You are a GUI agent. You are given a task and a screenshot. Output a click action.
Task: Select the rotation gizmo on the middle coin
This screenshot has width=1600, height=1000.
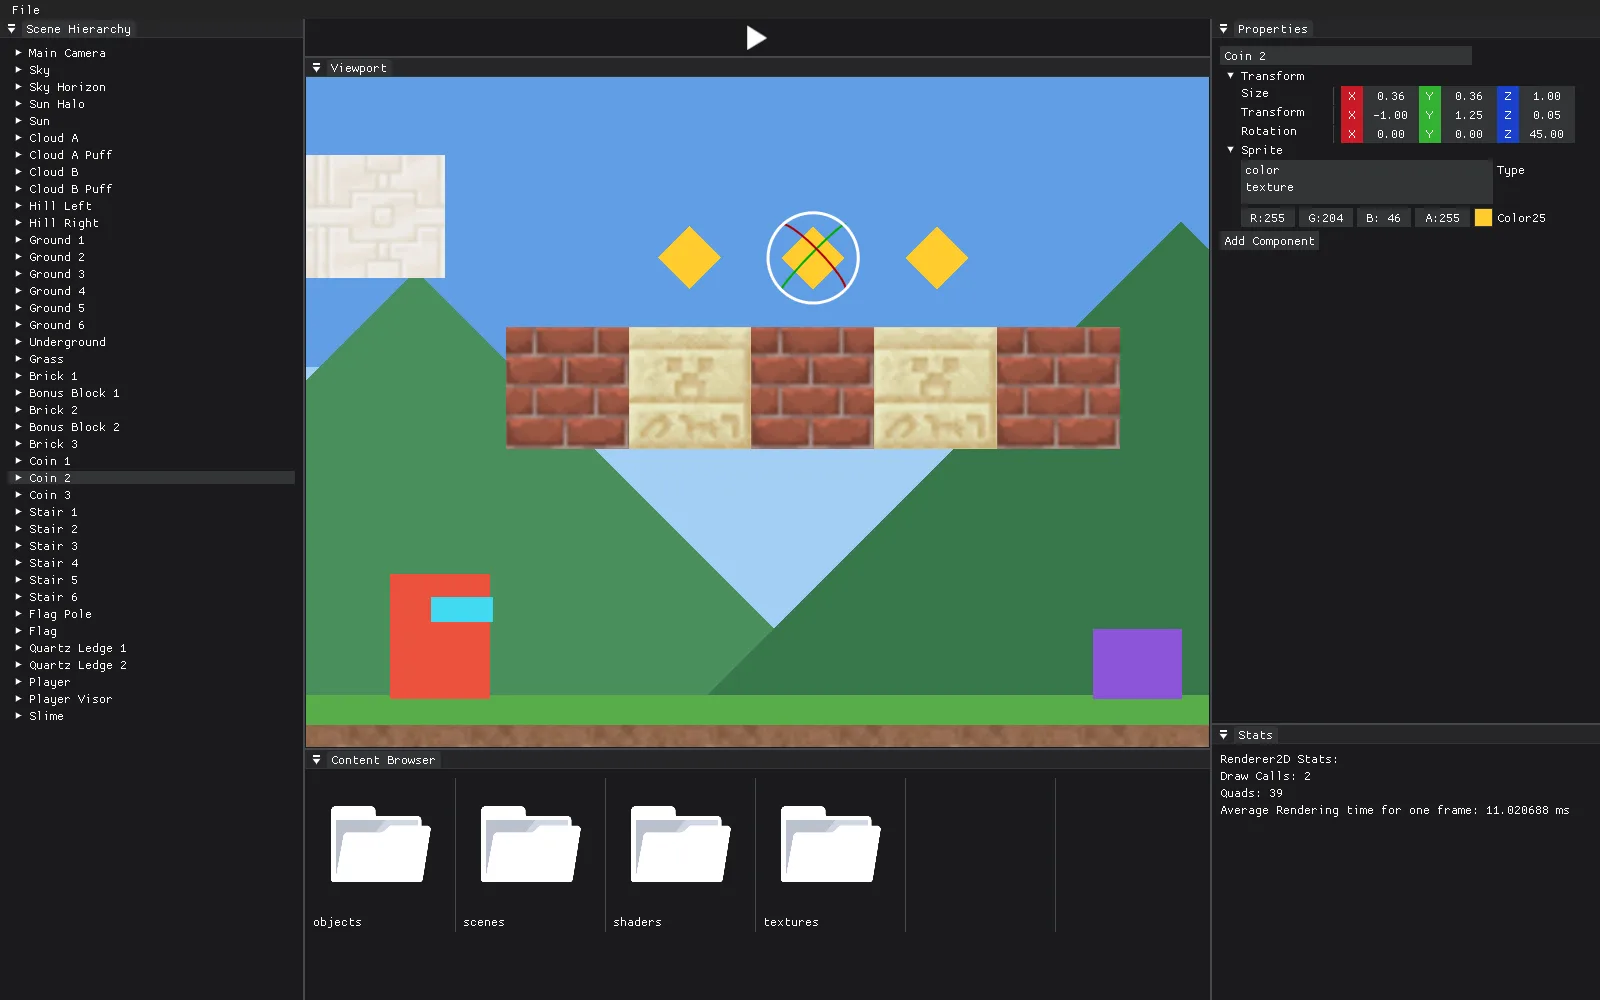(813, 258)
